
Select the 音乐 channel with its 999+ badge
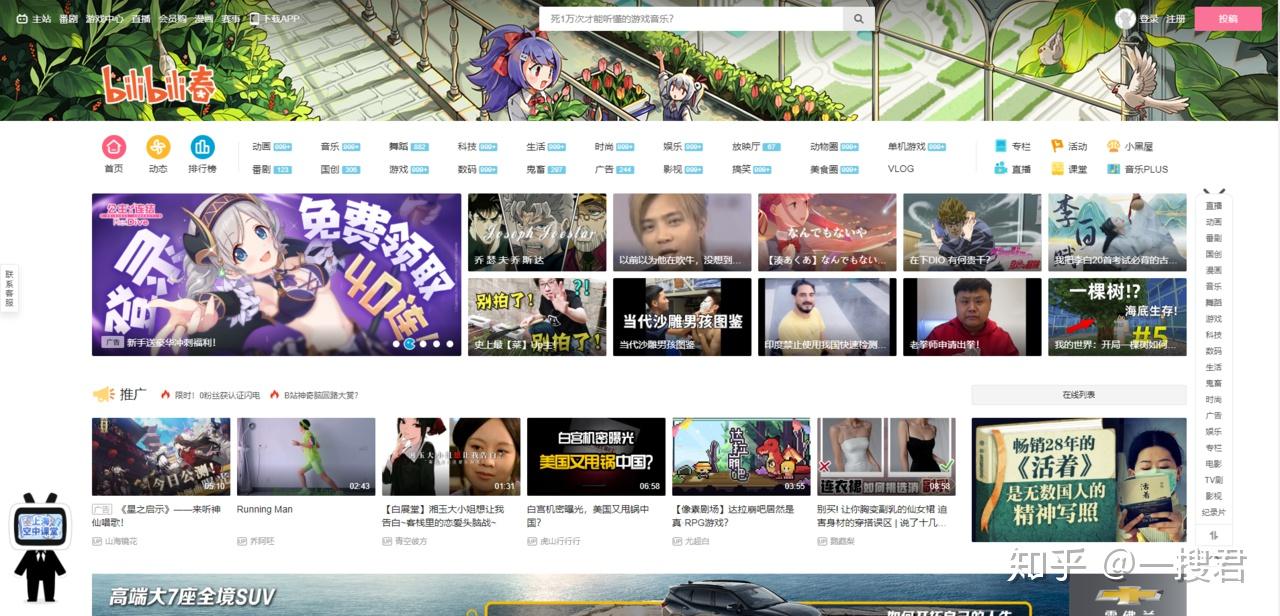tap(340, 146)
